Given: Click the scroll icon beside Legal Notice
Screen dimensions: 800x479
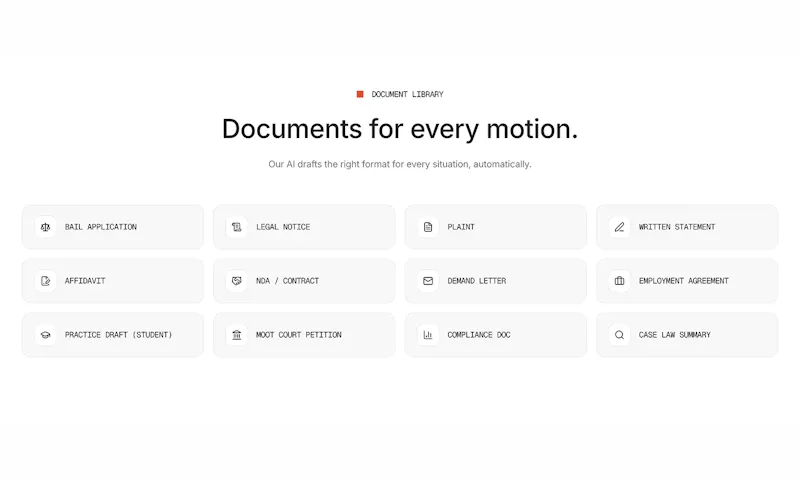Looking at the screenshot, I should coord(237,227).
